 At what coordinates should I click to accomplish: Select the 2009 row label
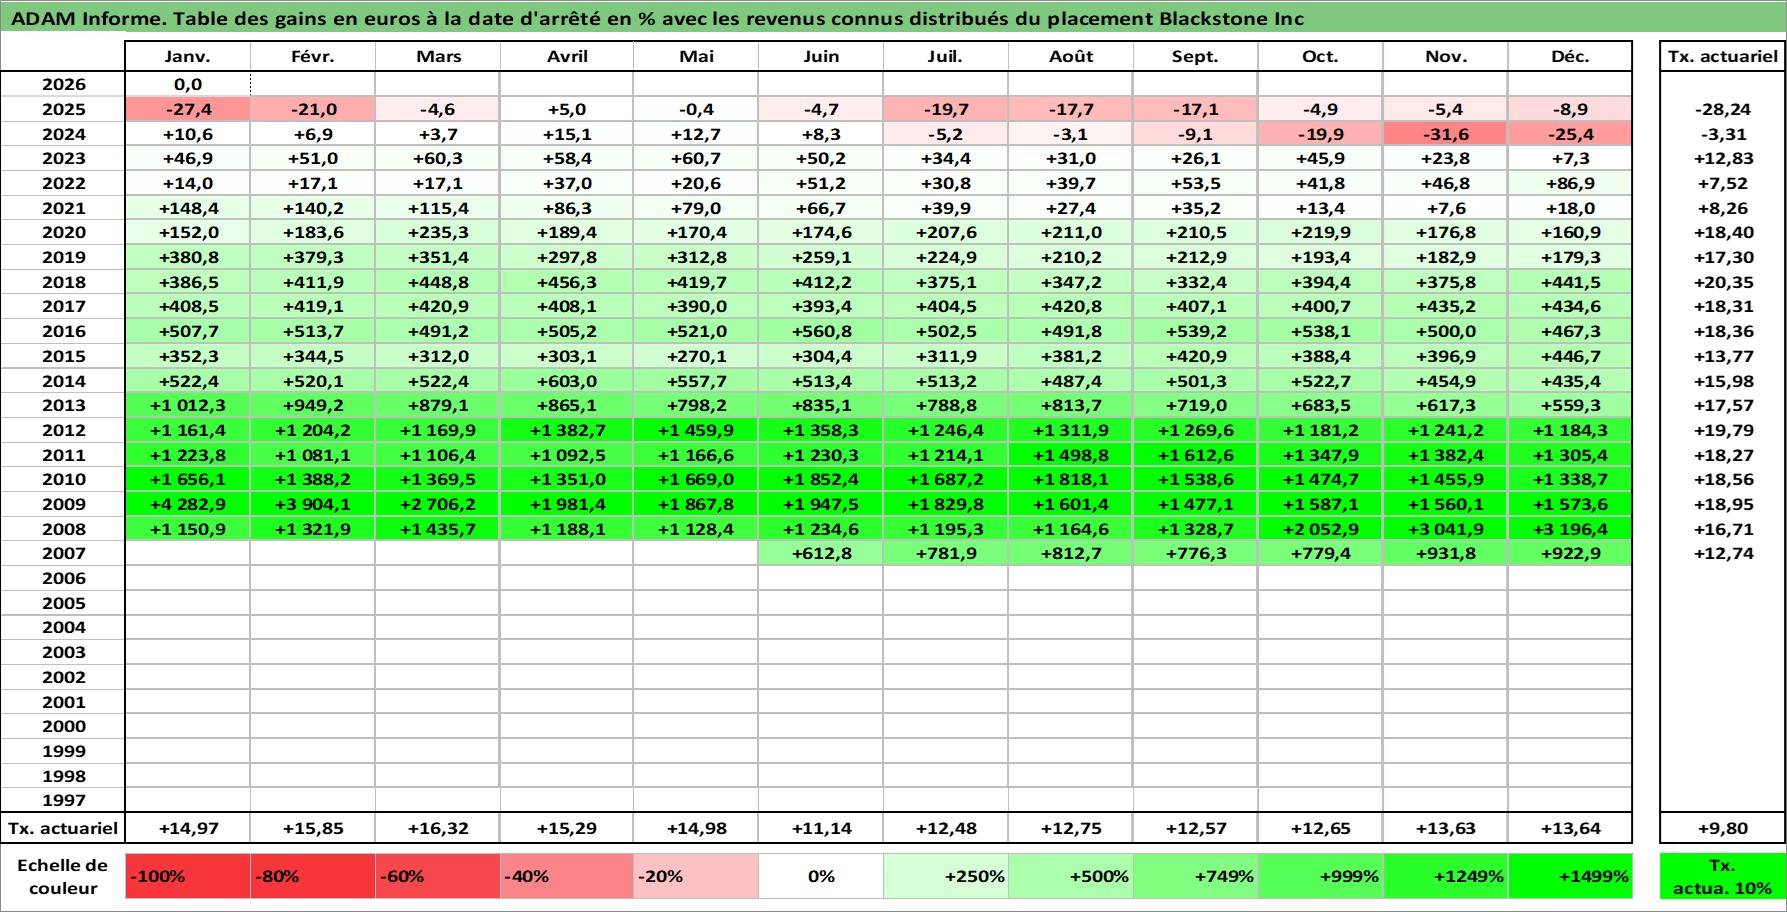pyautogui.click(x=63, y=505)
